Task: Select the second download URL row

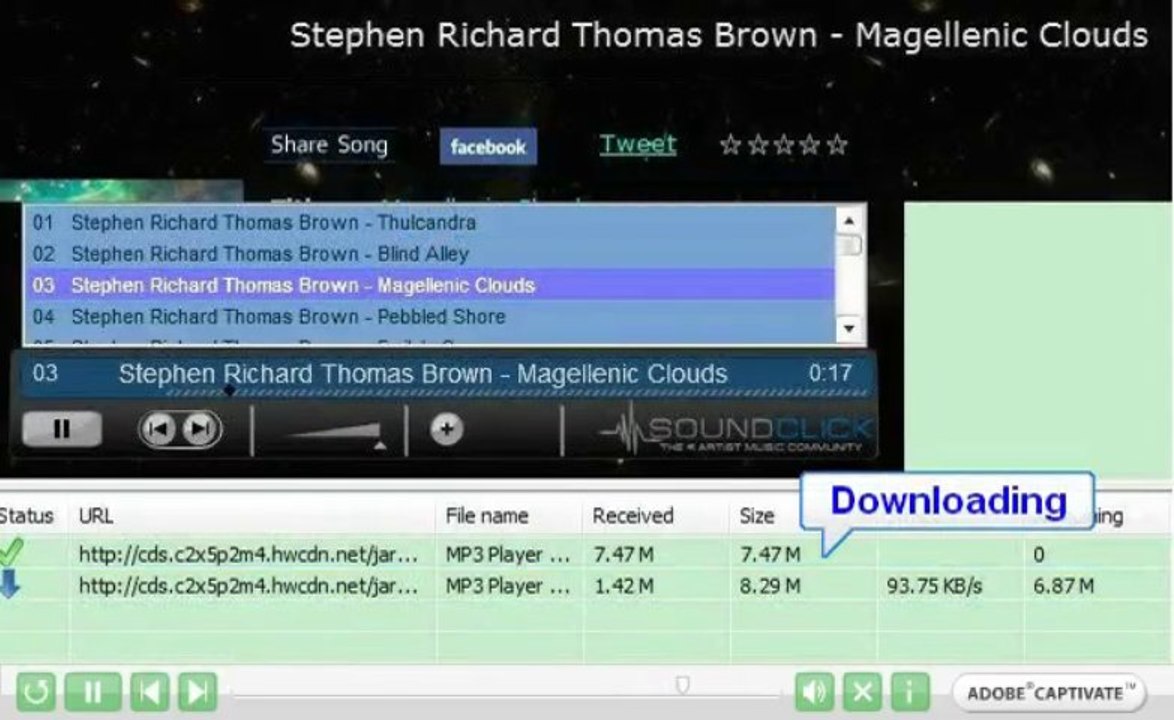Action: [x=249, y=586]
